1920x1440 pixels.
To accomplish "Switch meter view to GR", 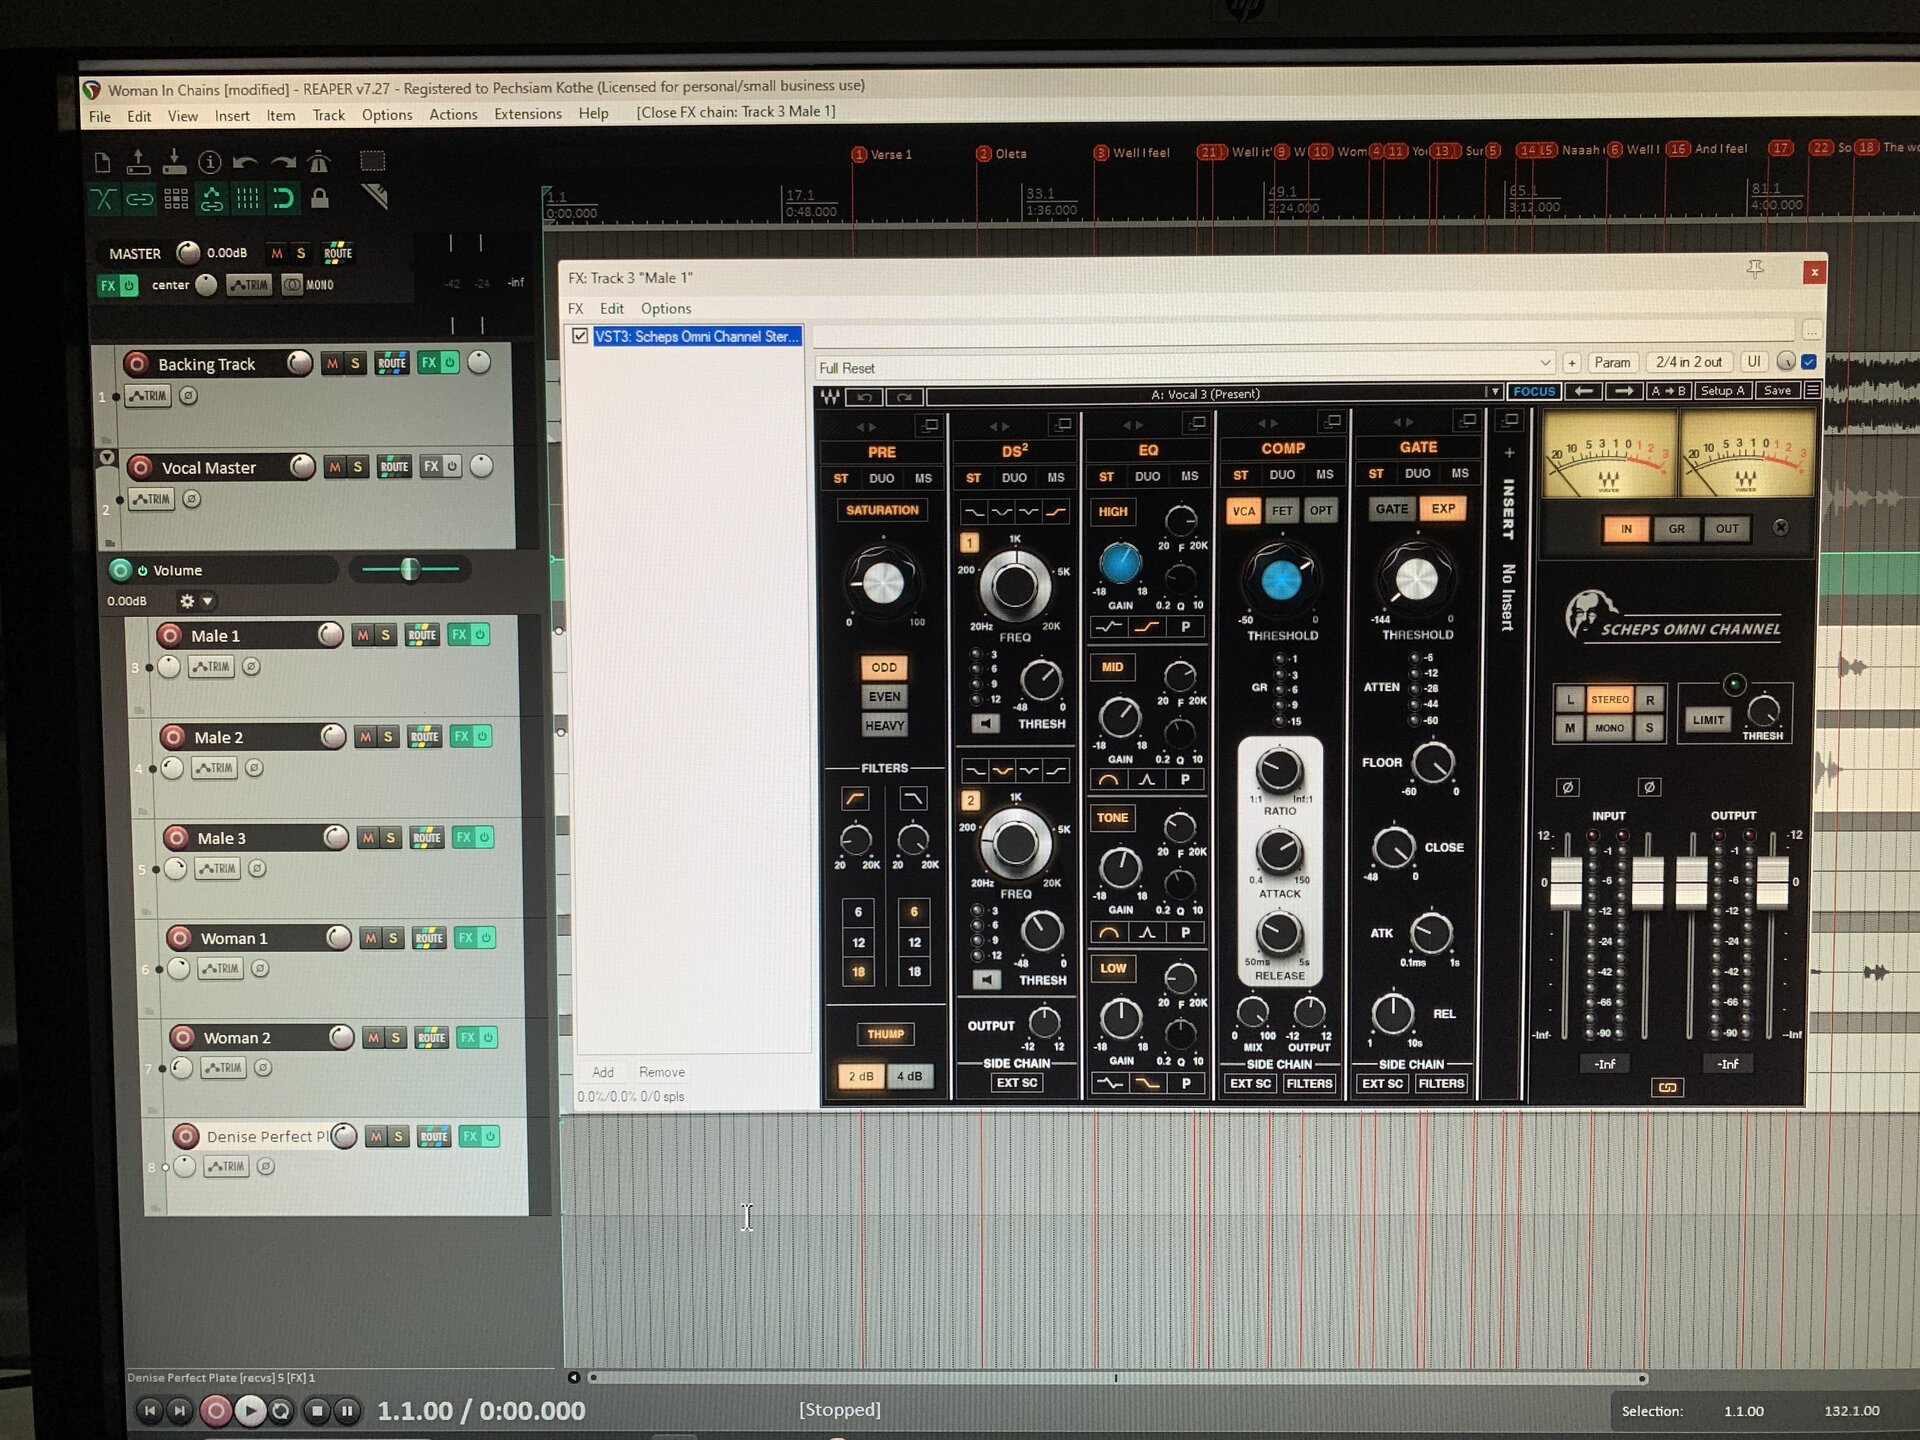I will pyautogui.click(x=1677, y=529).
